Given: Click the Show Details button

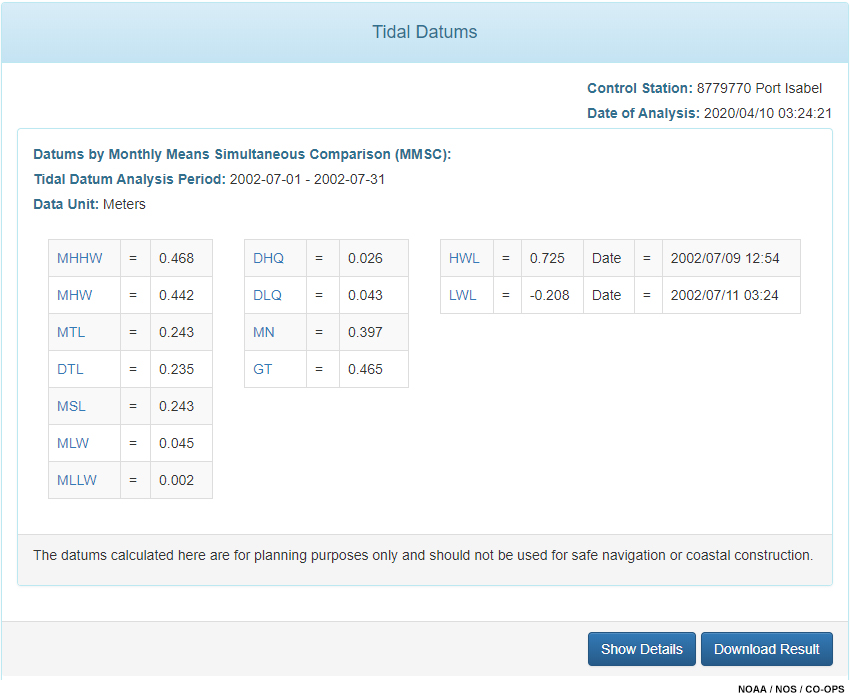Looking at the screenshot, I should (x=641, y=648).
